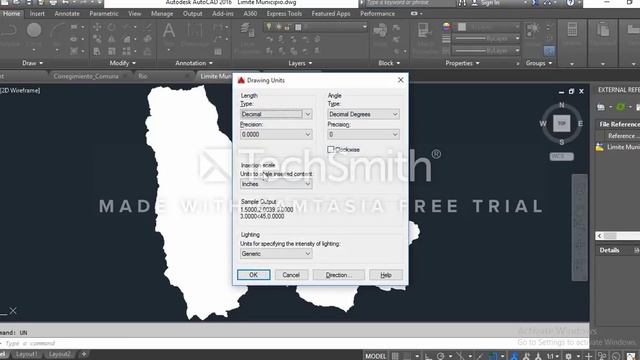
Task: Click the WCS dropdown under ViewCube
Action: pyautogui.click(x=562, y=156)
